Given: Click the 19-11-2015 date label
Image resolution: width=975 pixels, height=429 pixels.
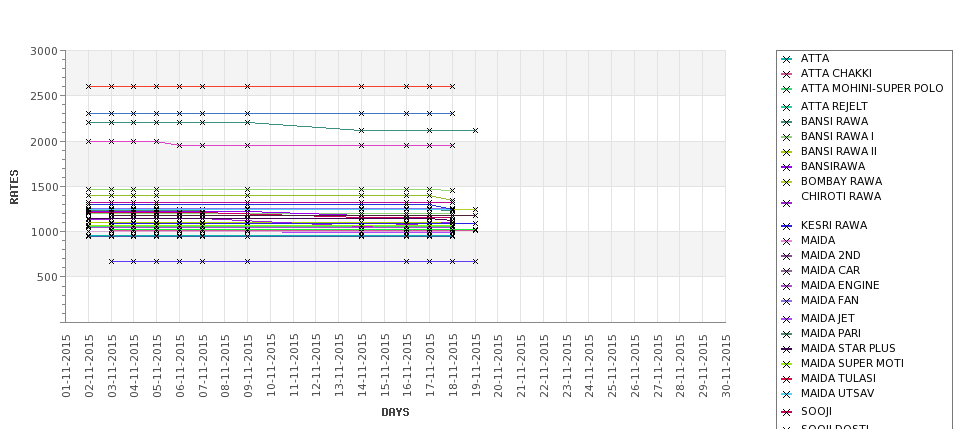Looking at the screenshot, I should (x=476, y=366).
